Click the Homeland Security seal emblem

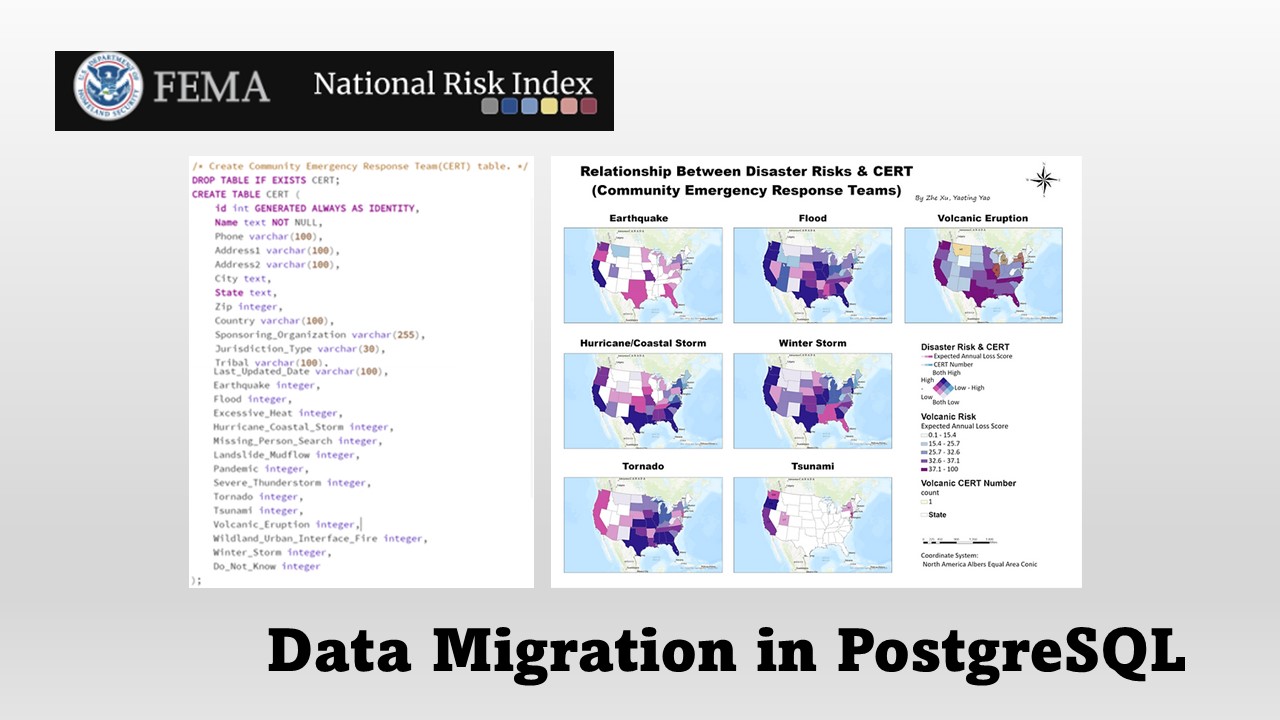(108, 87)
